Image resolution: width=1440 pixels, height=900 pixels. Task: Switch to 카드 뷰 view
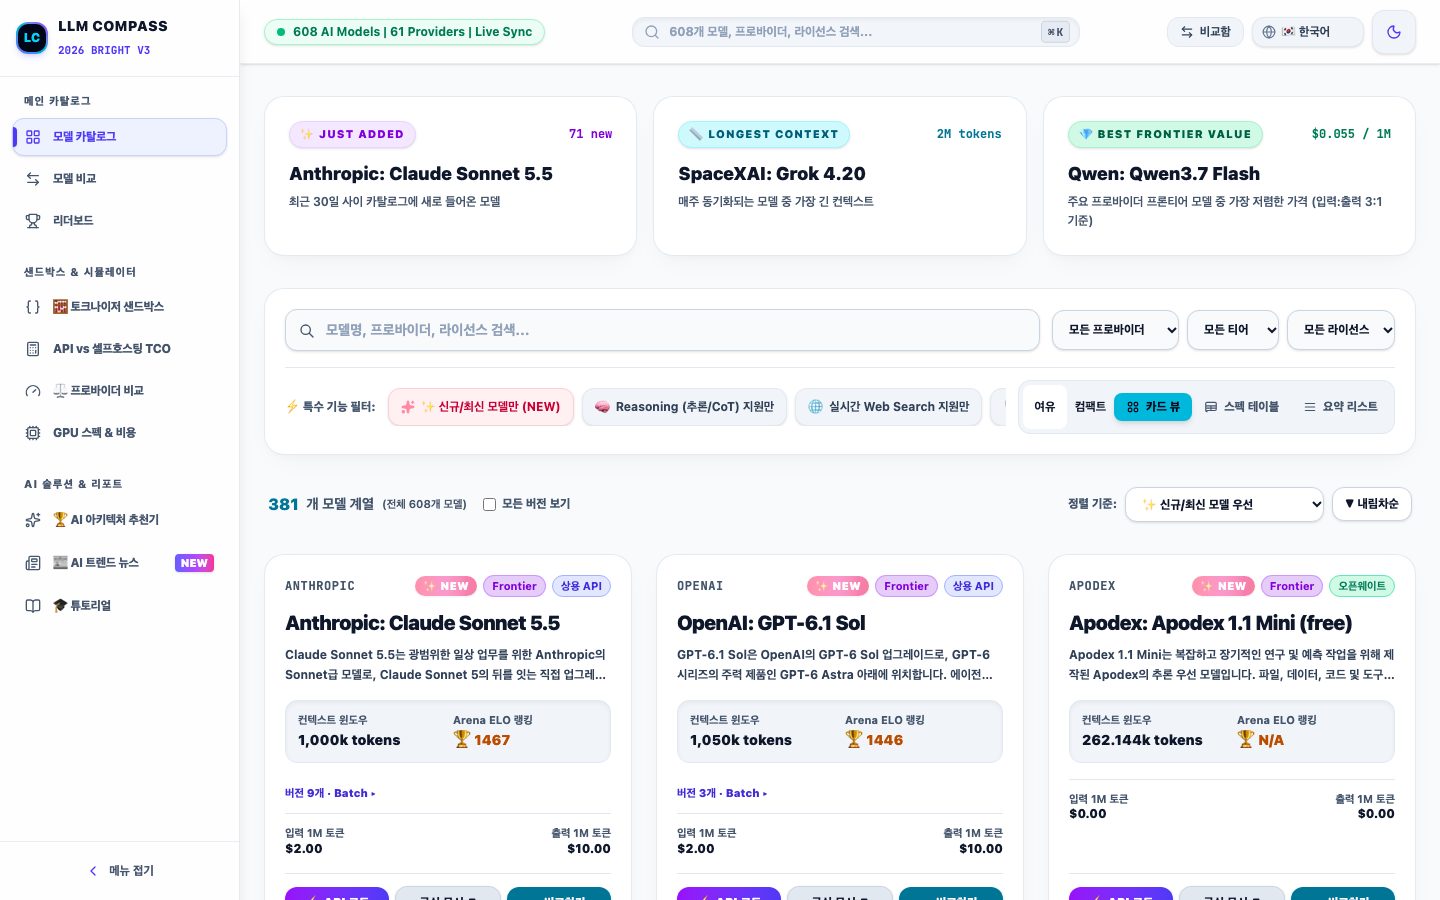coord(1153,407)
